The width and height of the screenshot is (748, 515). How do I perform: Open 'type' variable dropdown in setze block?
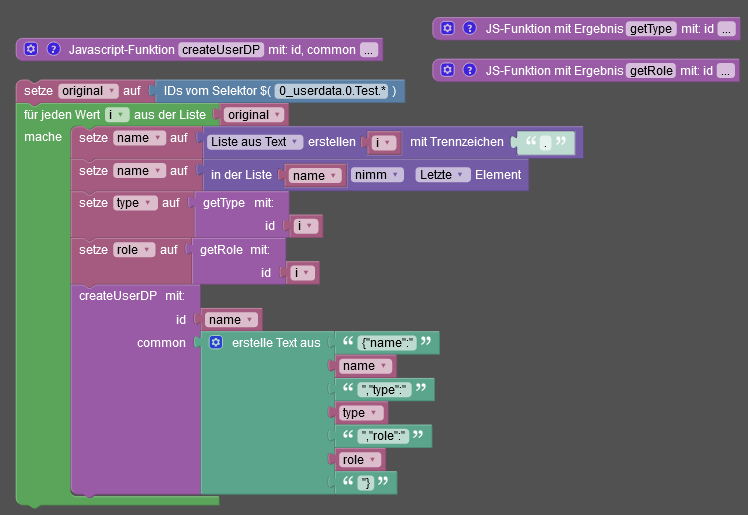click(135, 203)
